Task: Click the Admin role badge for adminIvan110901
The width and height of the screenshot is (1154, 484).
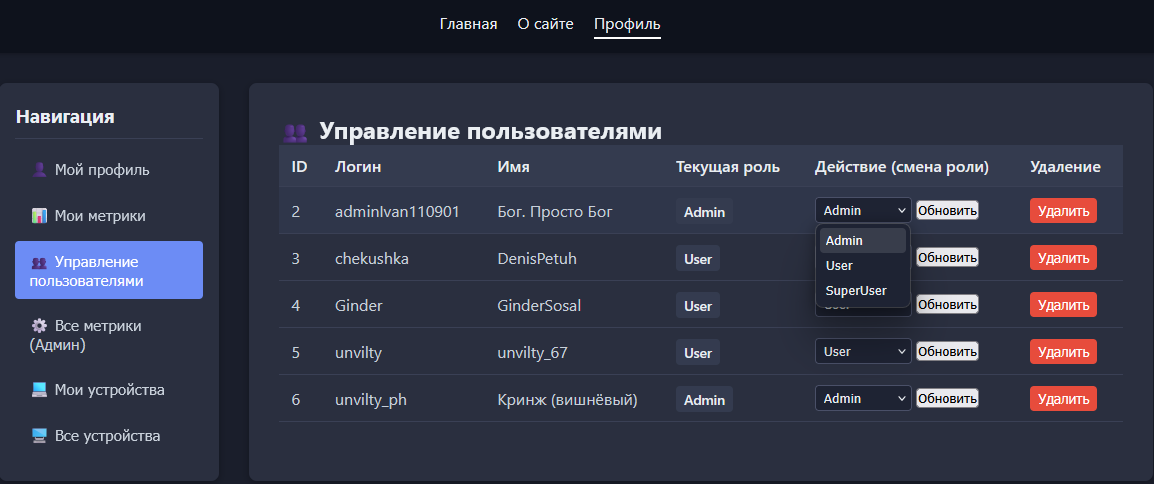Action: [x=704, y=212]
